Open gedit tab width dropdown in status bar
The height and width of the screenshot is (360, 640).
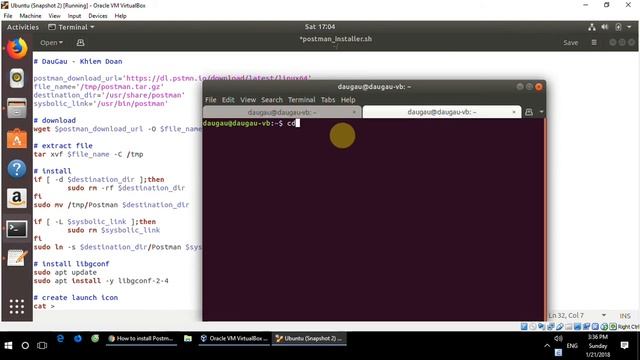click(x=604, y=316)
